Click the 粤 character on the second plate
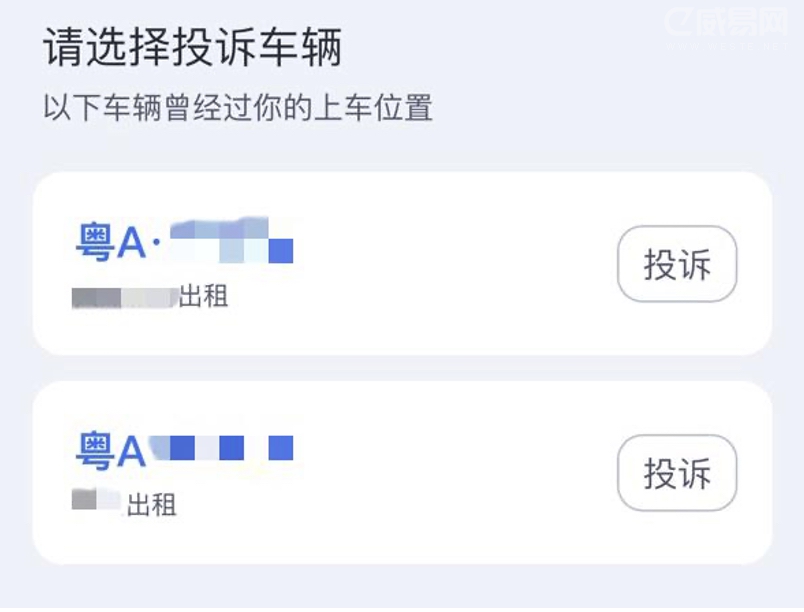This screenshot has width=804, height=612. (95, 451)
